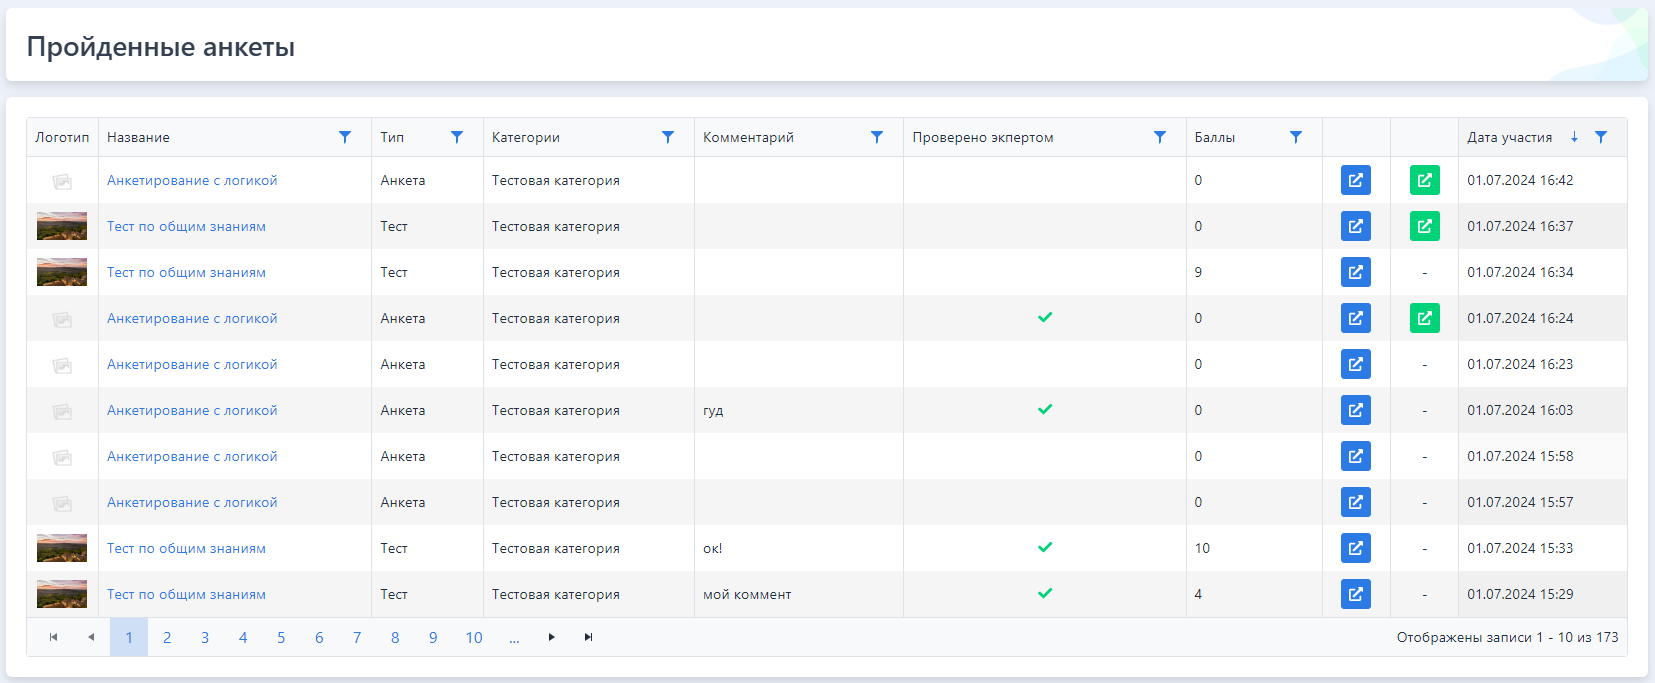Image resolution: width=1655 pixels, height=683 pixels.
Task: Jump to the last page of records
Action: (x=589, y=637)
